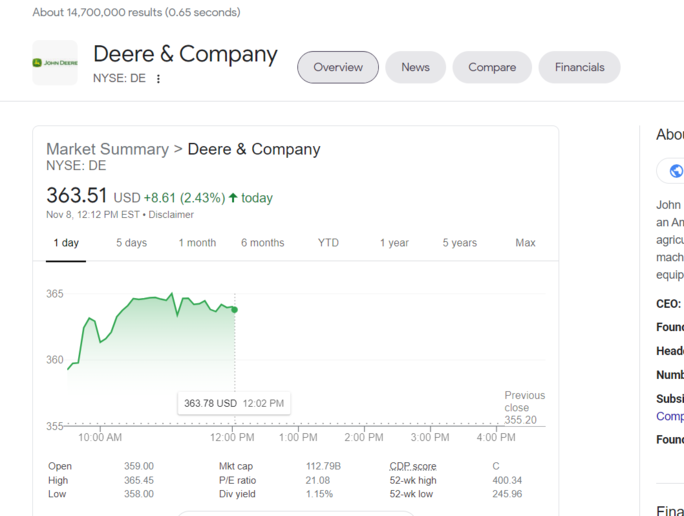Click the CDP score value C
The image size is (684, 516).
tap(496, 466)
